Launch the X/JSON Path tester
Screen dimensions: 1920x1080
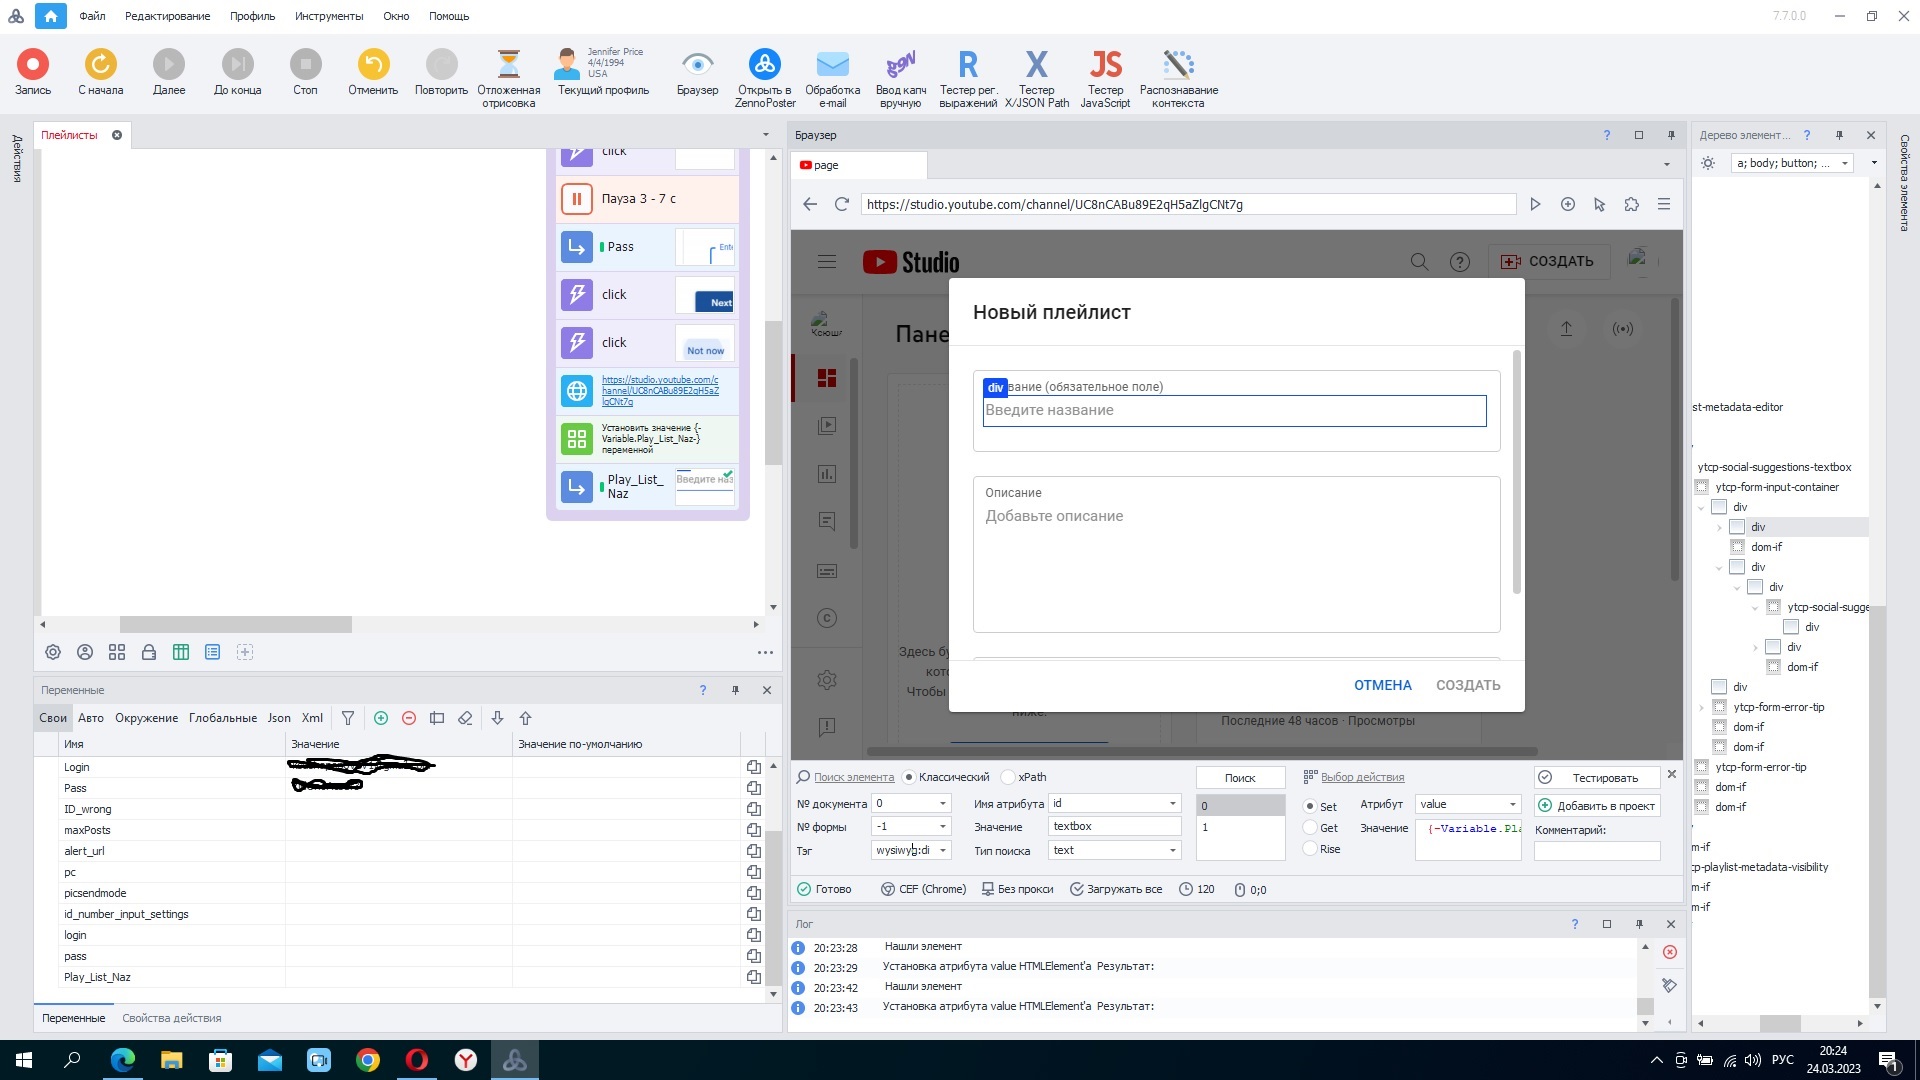pos(1037,78)
